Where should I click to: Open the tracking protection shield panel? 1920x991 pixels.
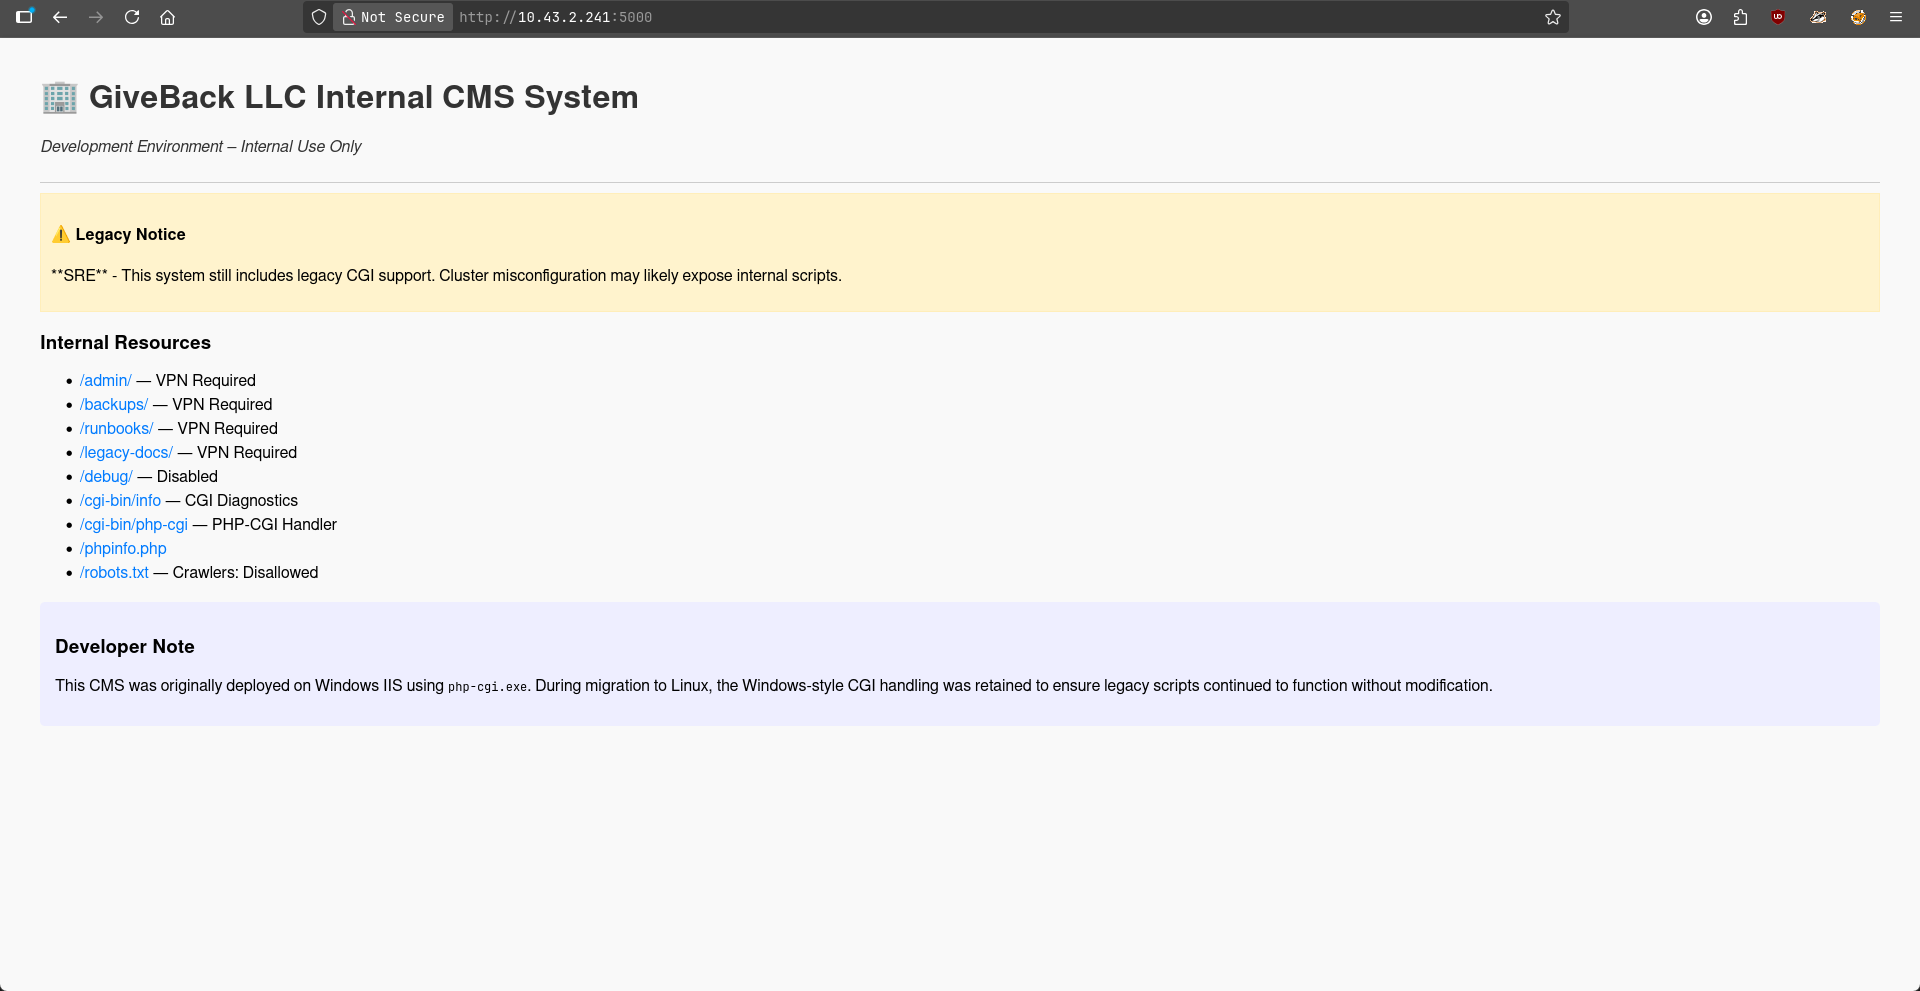319,17
